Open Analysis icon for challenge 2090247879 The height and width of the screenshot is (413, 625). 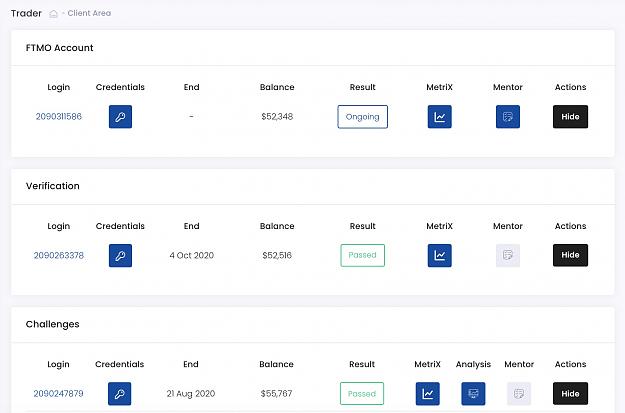click(x=474, y=394)
